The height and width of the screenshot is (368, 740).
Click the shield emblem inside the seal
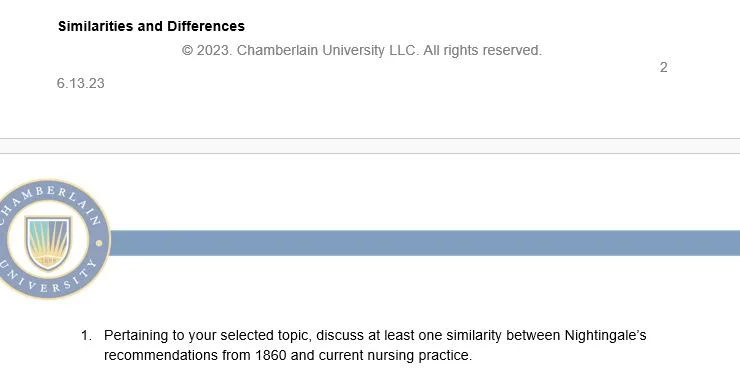pyautogui.click(x=48, y=243)
